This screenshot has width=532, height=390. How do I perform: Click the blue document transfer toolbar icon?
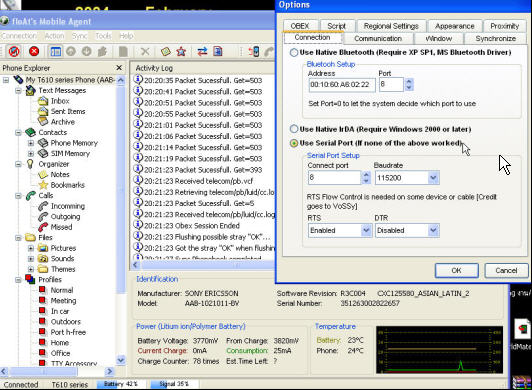click(x=218, y=52)
